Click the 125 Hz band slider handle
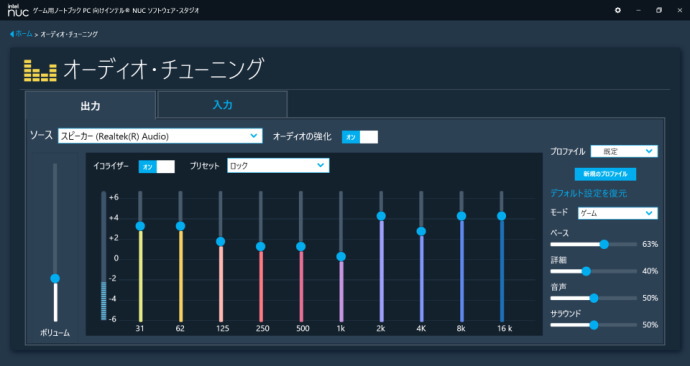 220,242
